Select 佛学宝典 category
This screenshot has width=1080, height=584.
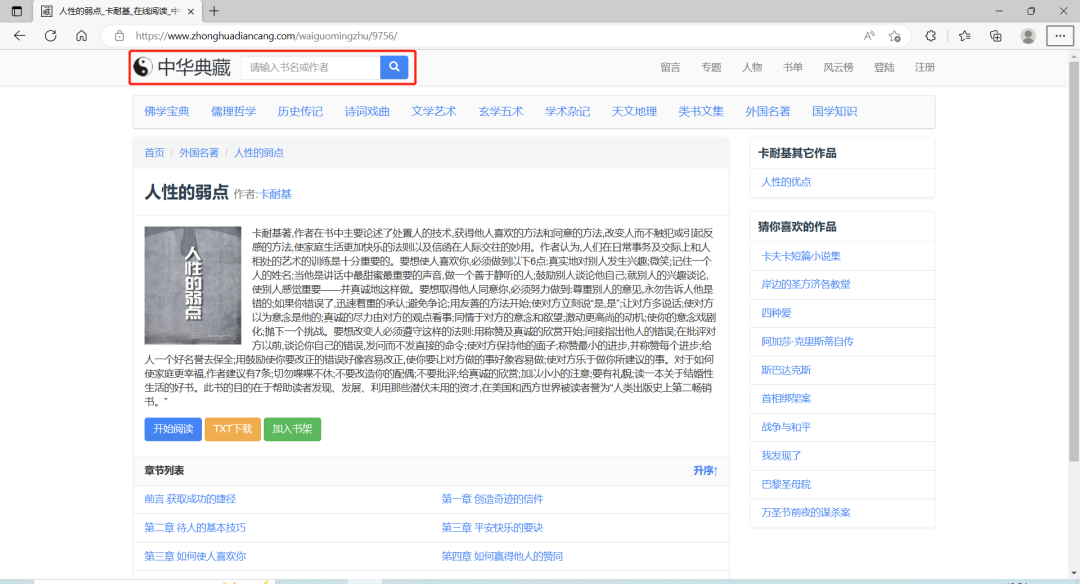pyautogui.click(x=167, y=111)
